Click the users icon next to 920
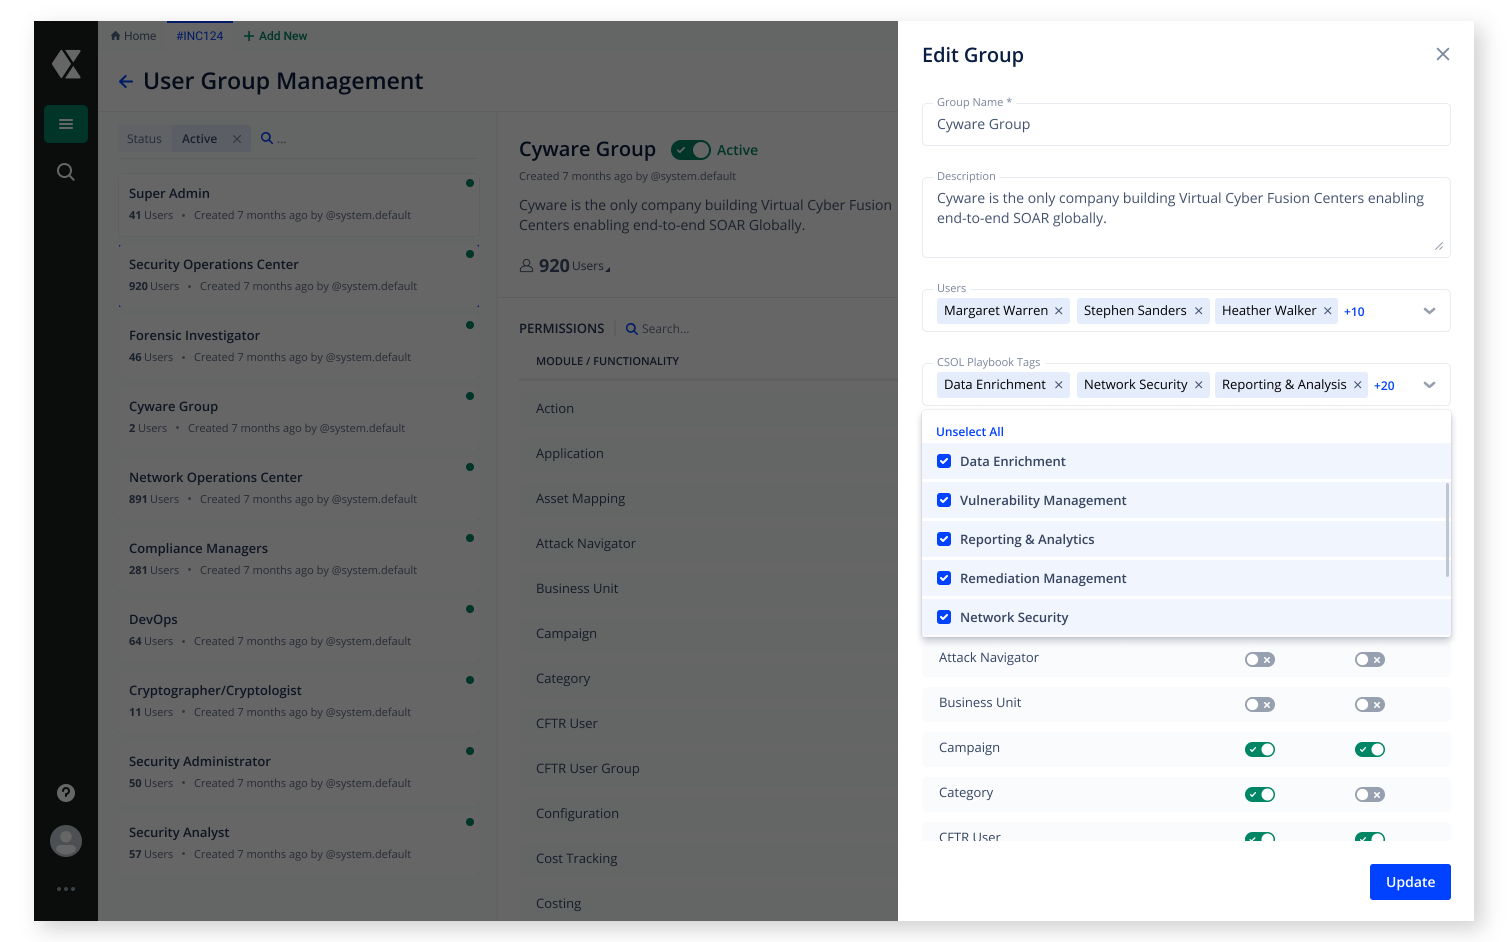 click(527, 266)
